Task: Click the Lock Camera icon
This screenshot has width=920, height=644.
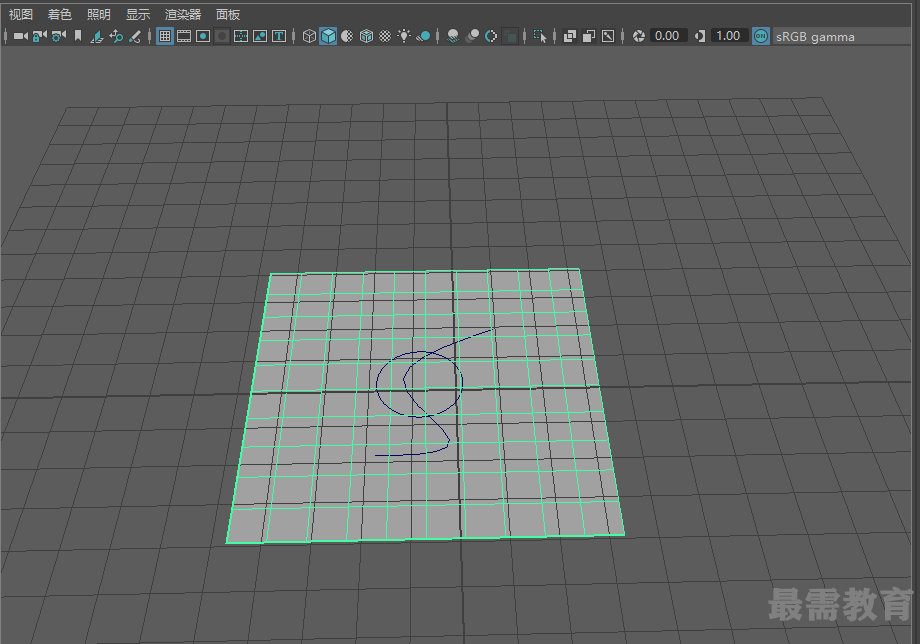Action: click(39, 36)
